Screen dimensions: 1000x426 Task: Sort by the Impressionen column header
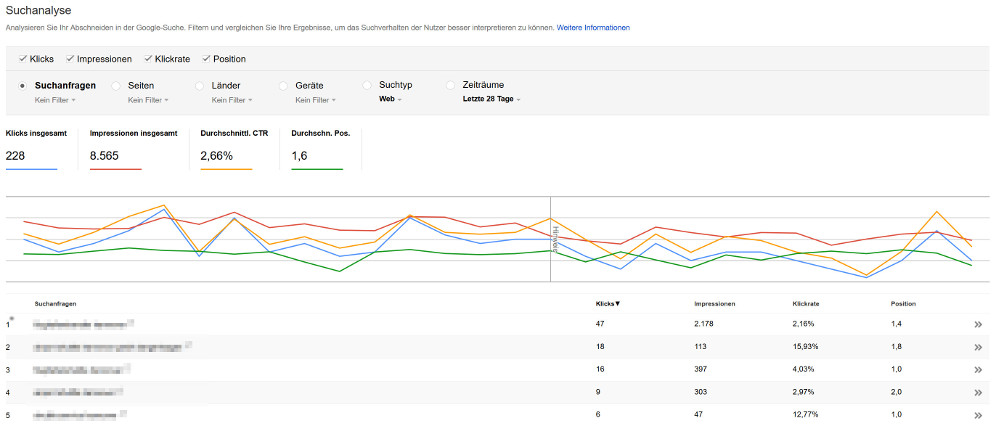pos(717,303)
